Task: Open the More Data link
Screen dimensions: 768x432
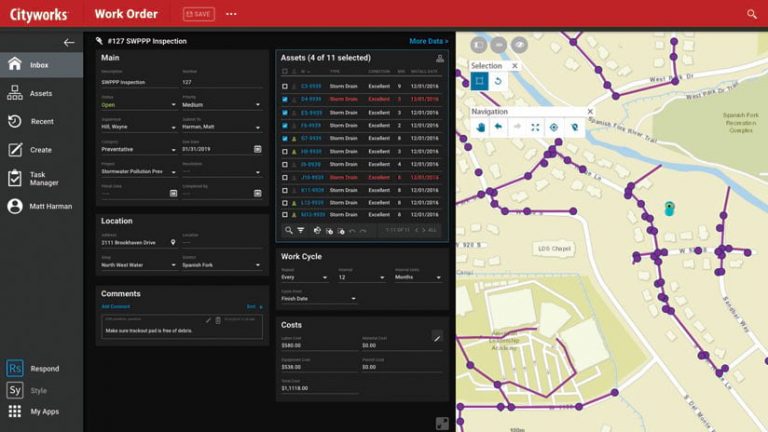Action: click(429, 41)
